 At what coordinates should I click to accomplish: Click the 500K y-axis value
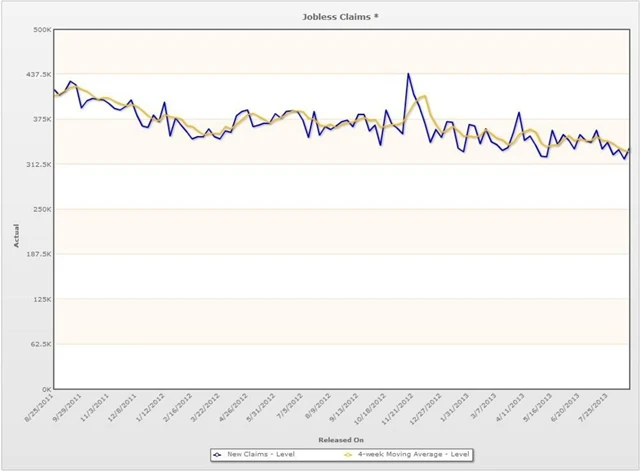point(40,30)
